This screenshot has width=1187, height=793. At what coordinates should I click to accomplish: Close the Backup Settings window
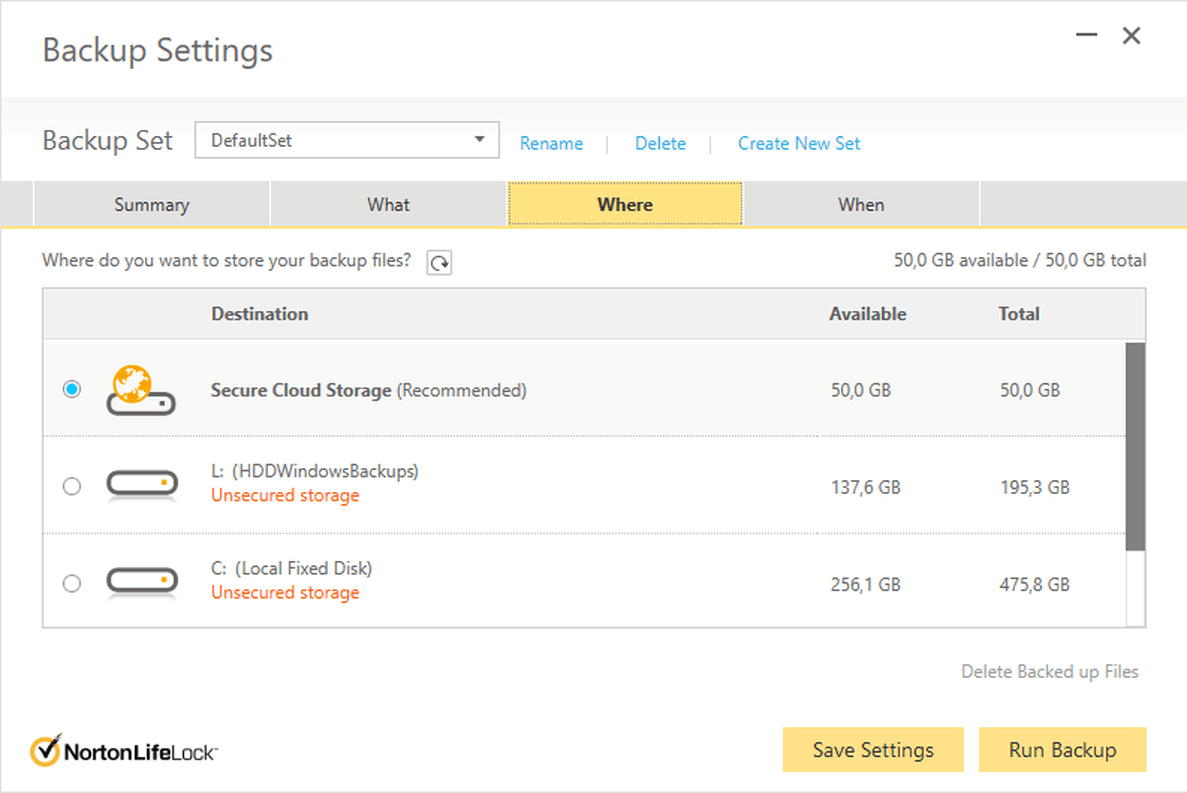coord(1131,36)
